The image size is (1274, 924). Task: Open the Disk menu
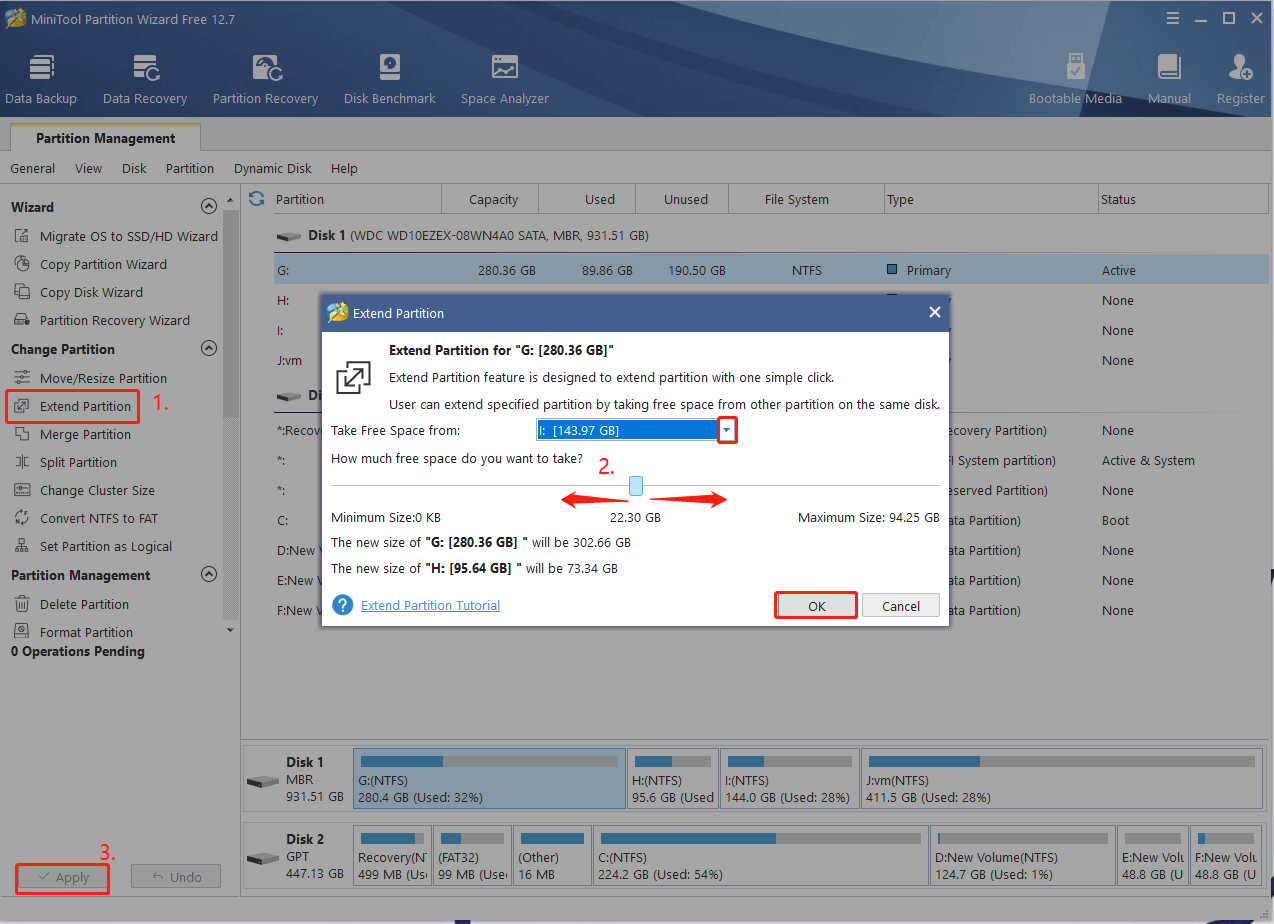134,168
